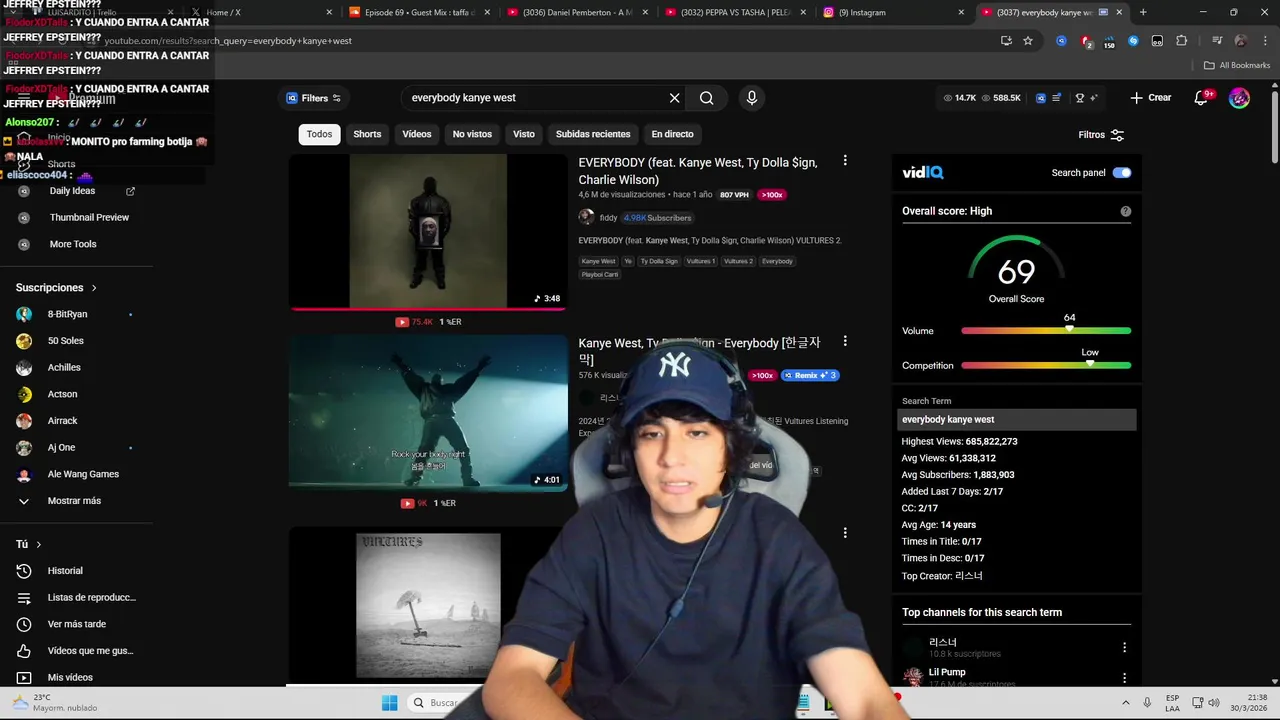Click the page vertical scrollbar
This screenshot has height=720, width=1280.
[x=1274, y=125]
